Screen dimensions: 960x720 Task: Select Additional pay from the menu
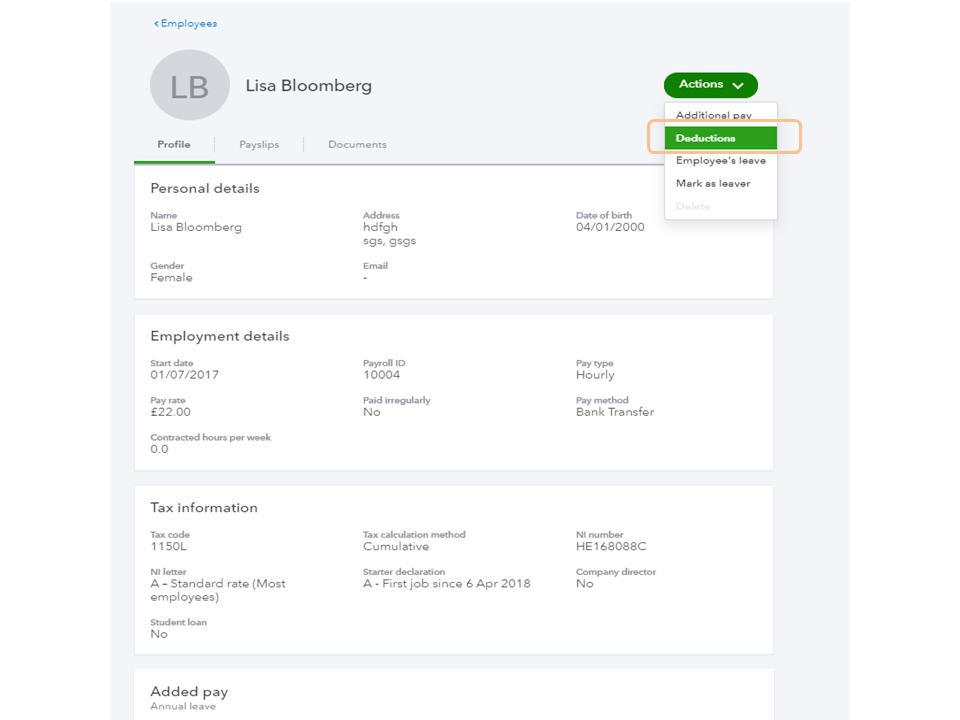[x=713, y=115]
